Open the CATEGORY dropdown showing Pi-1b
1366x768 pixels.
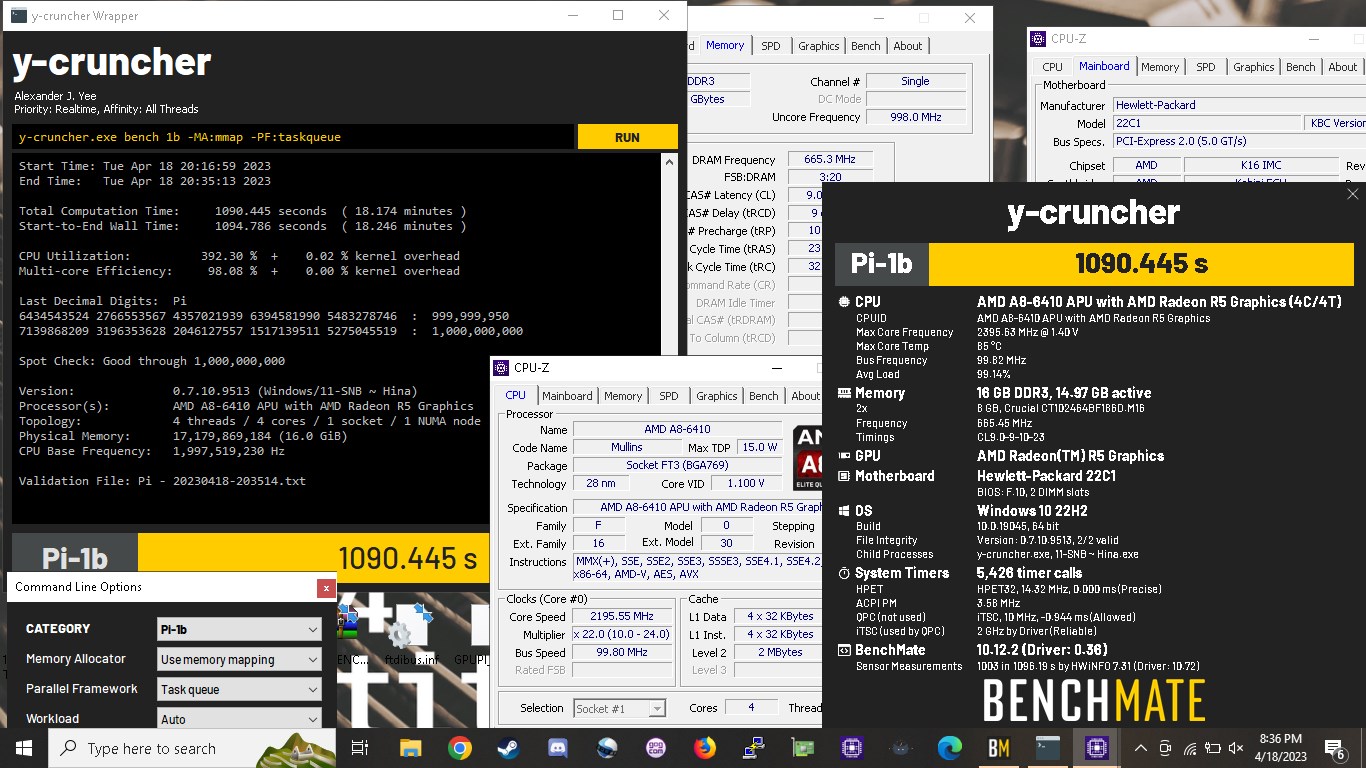point(239,629)
